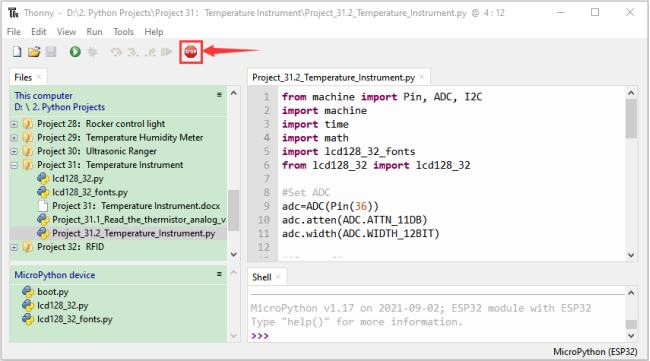The image size is (650, 361).
Task: Select Project_31.1_Read_the_thermistor_analog file
Action: pyautogui.click(x=139, y=220)
